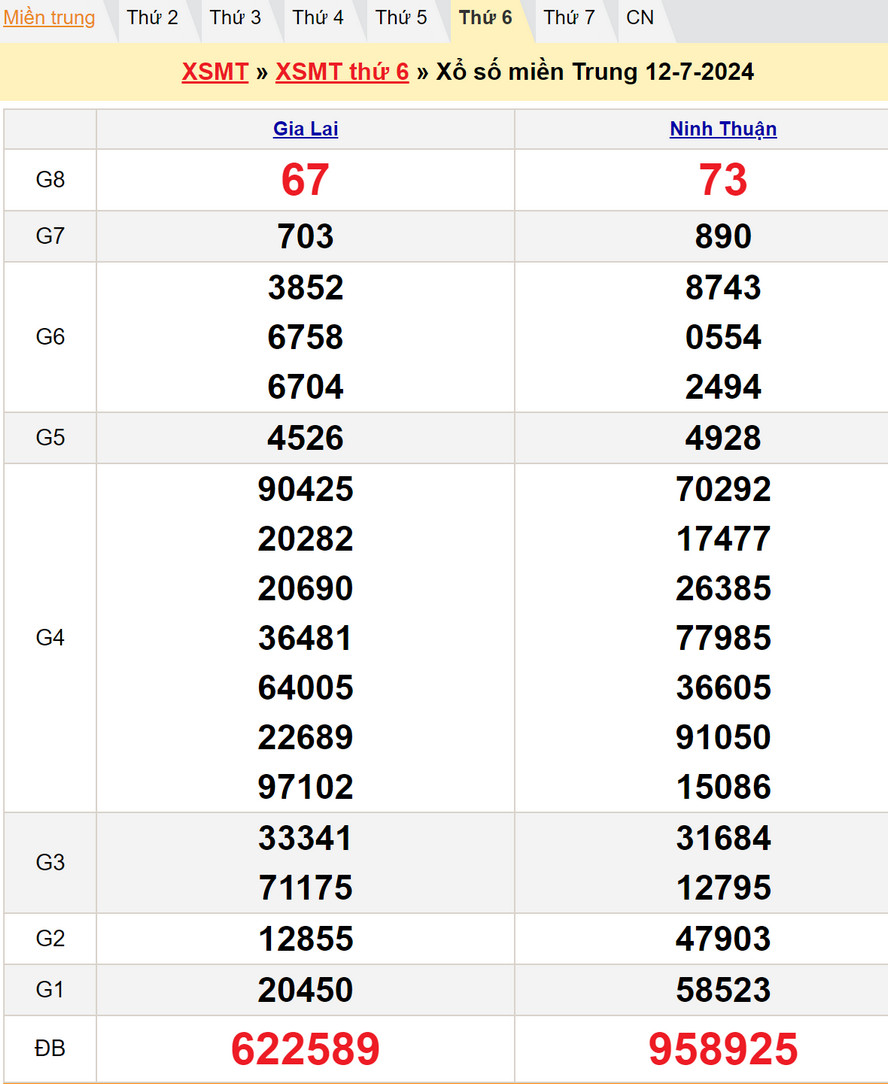Open the Ninh Thuận province link
888x1084 pixels.
(723, 129)
